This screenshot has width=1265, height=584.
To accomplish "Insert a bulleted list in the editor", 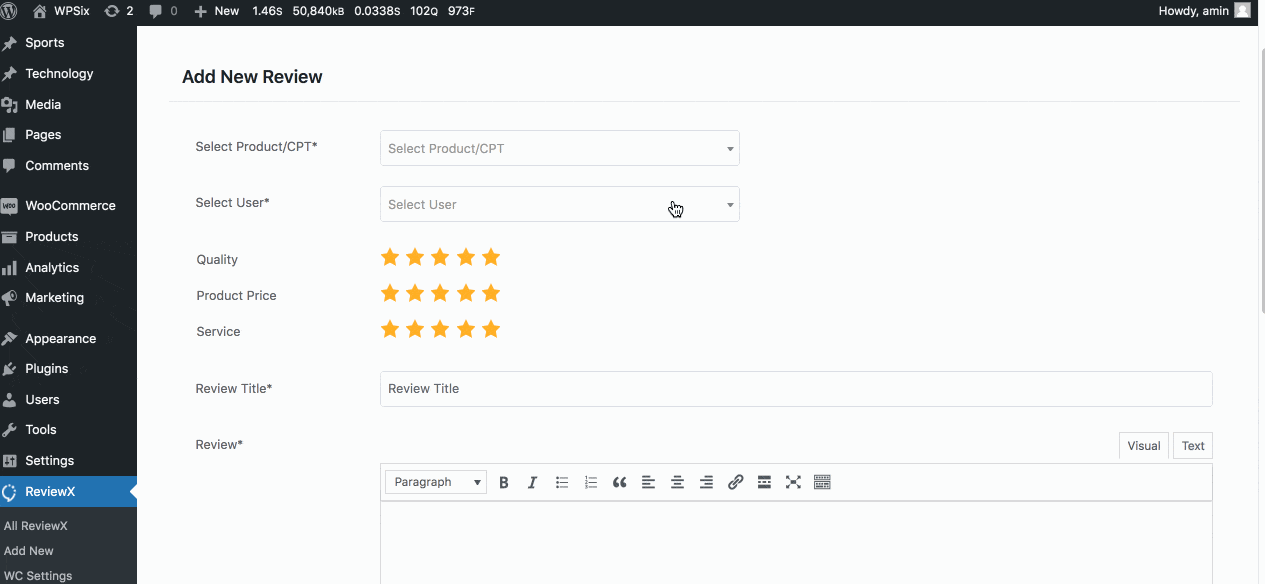I will coord(562,482).
